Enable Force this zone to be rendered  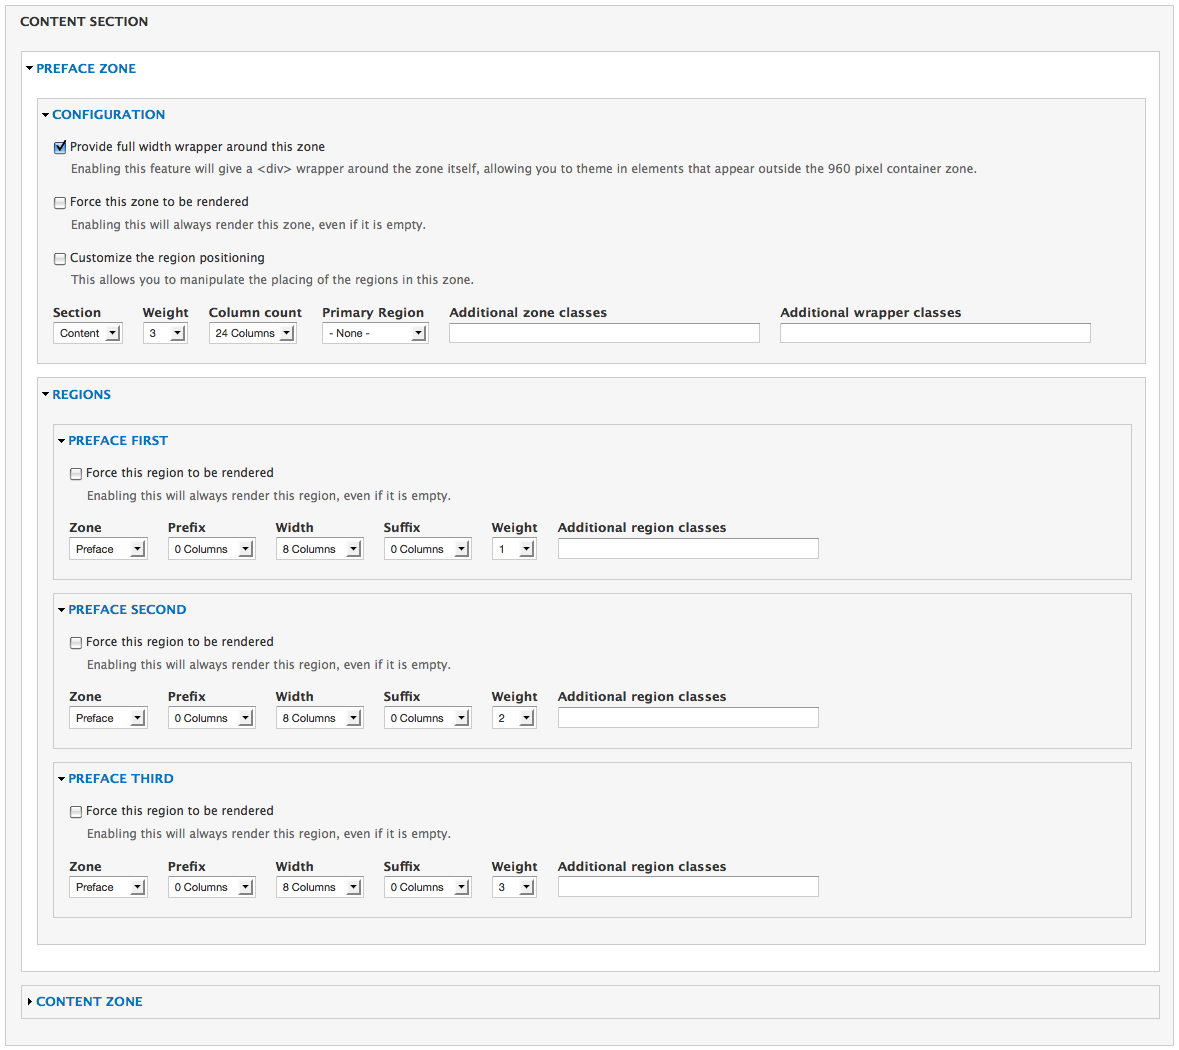(x=60, y=203)
